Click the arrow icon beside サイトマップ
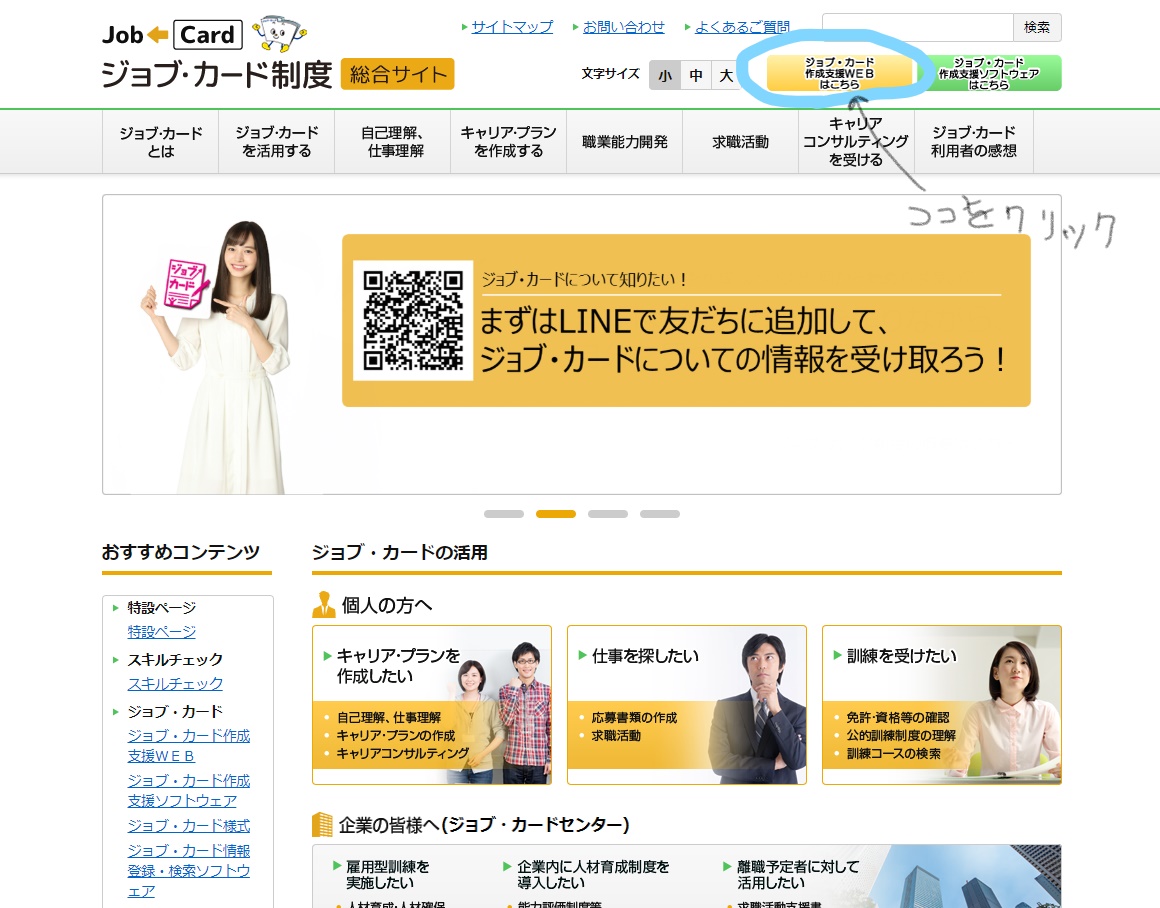This screenshot has height=908, width=1160. (x=465, y=27)
